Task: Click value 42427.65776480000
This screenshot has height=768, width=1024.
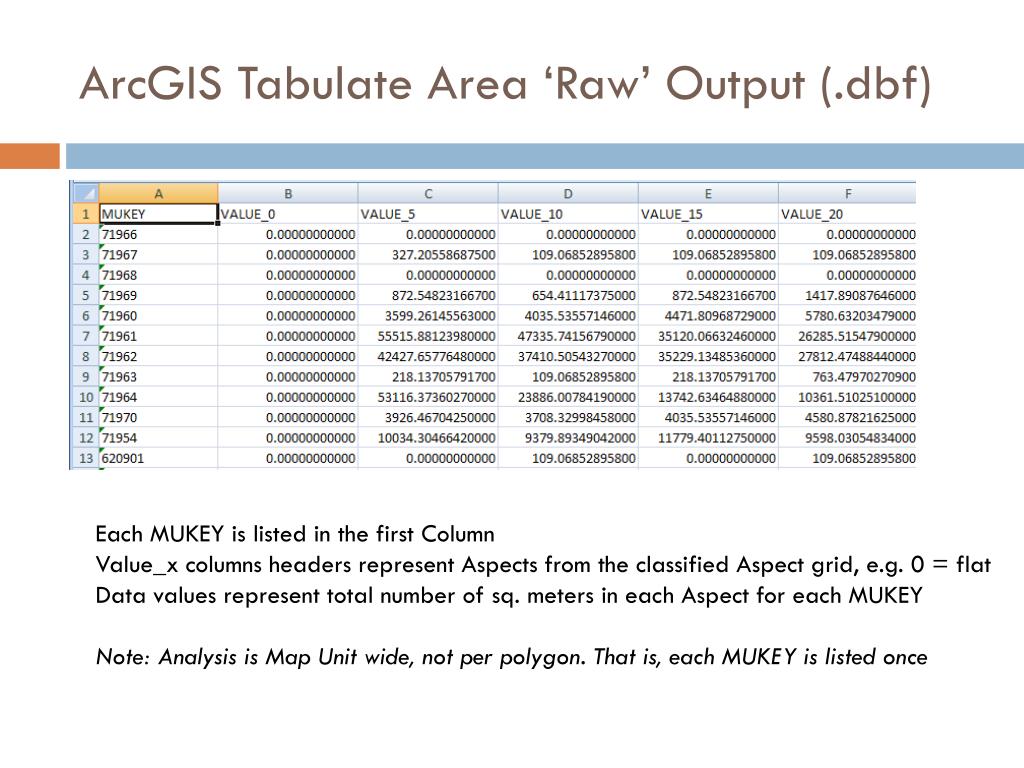Action: click(428, 357)
